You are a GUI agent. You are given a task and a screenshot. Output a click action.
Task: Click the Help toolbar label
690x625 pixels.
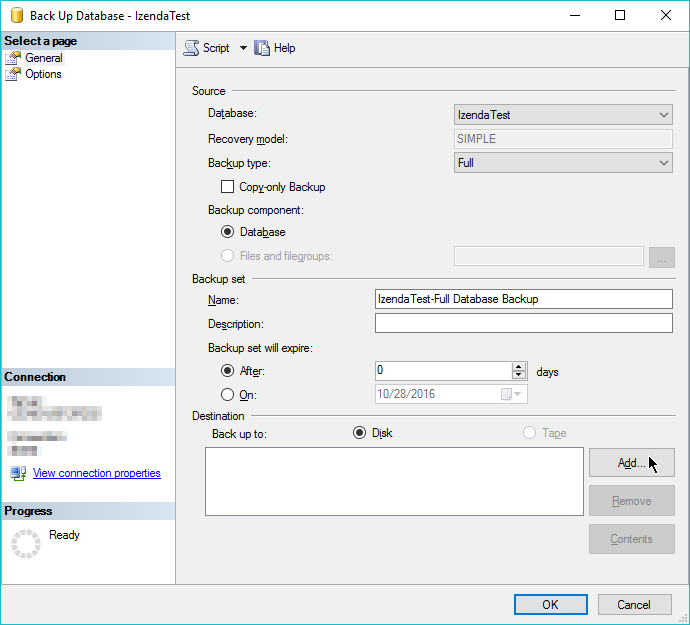point(284,48)
